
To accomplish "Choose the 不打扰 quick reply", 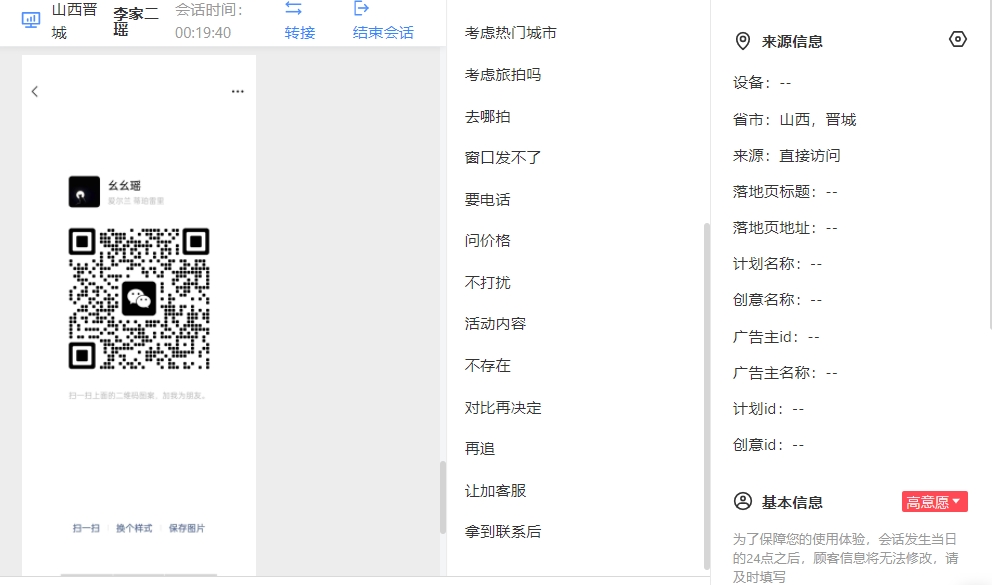I will tap(487, 283).
